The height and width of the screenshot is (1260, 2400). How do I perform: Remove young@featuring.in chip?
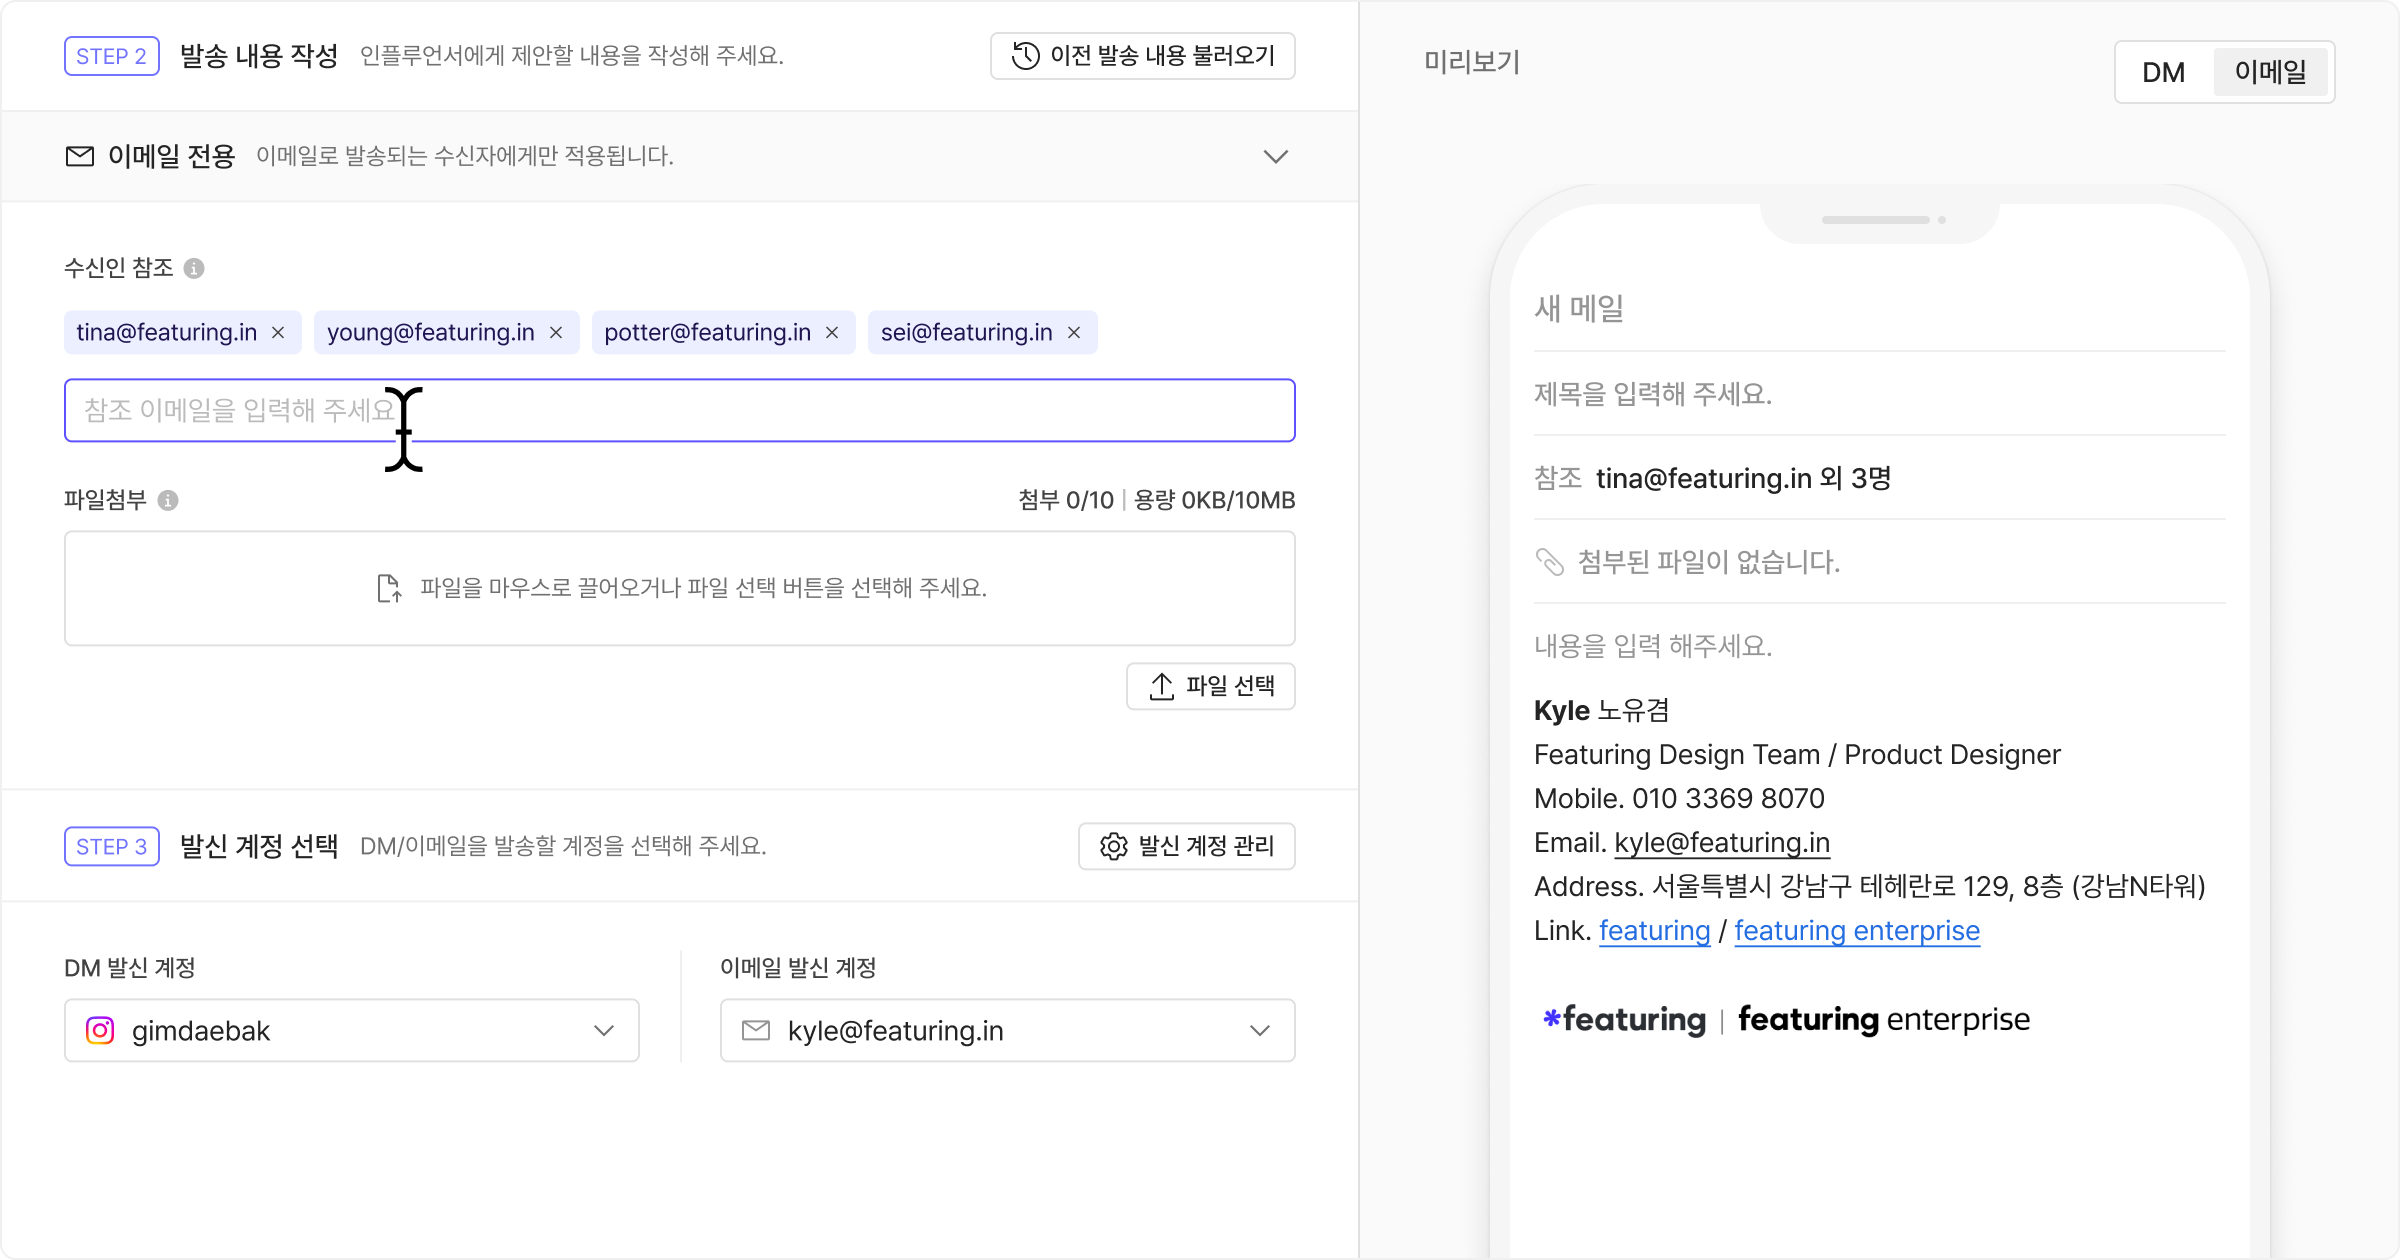point(556,332)
